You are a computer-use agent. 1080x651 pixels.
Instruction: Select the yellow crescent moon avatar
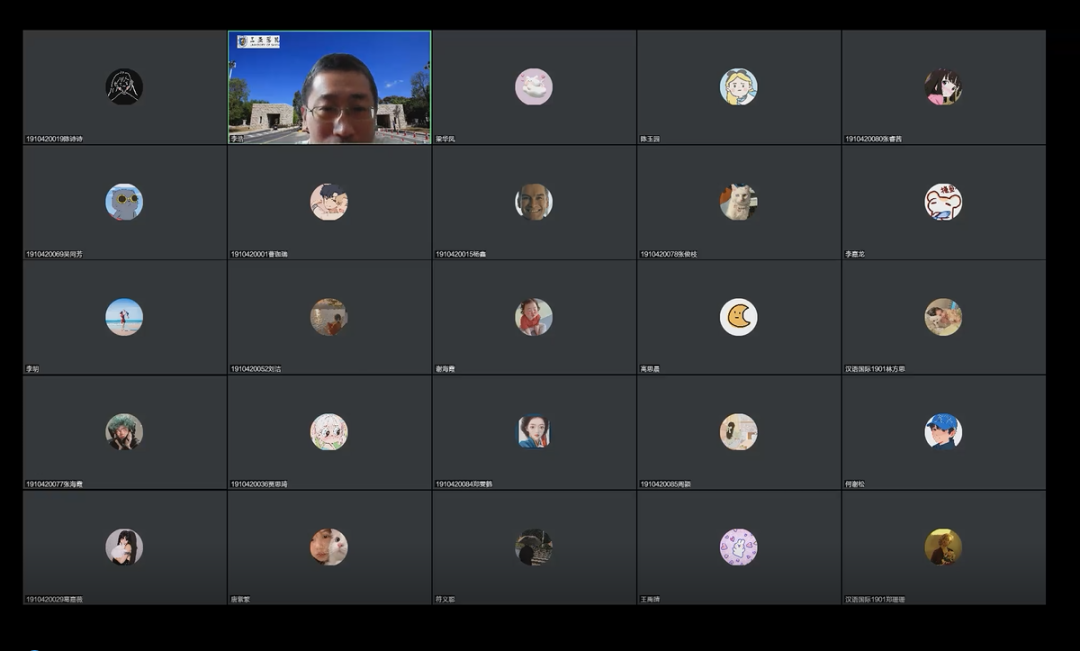click(738, 317)
